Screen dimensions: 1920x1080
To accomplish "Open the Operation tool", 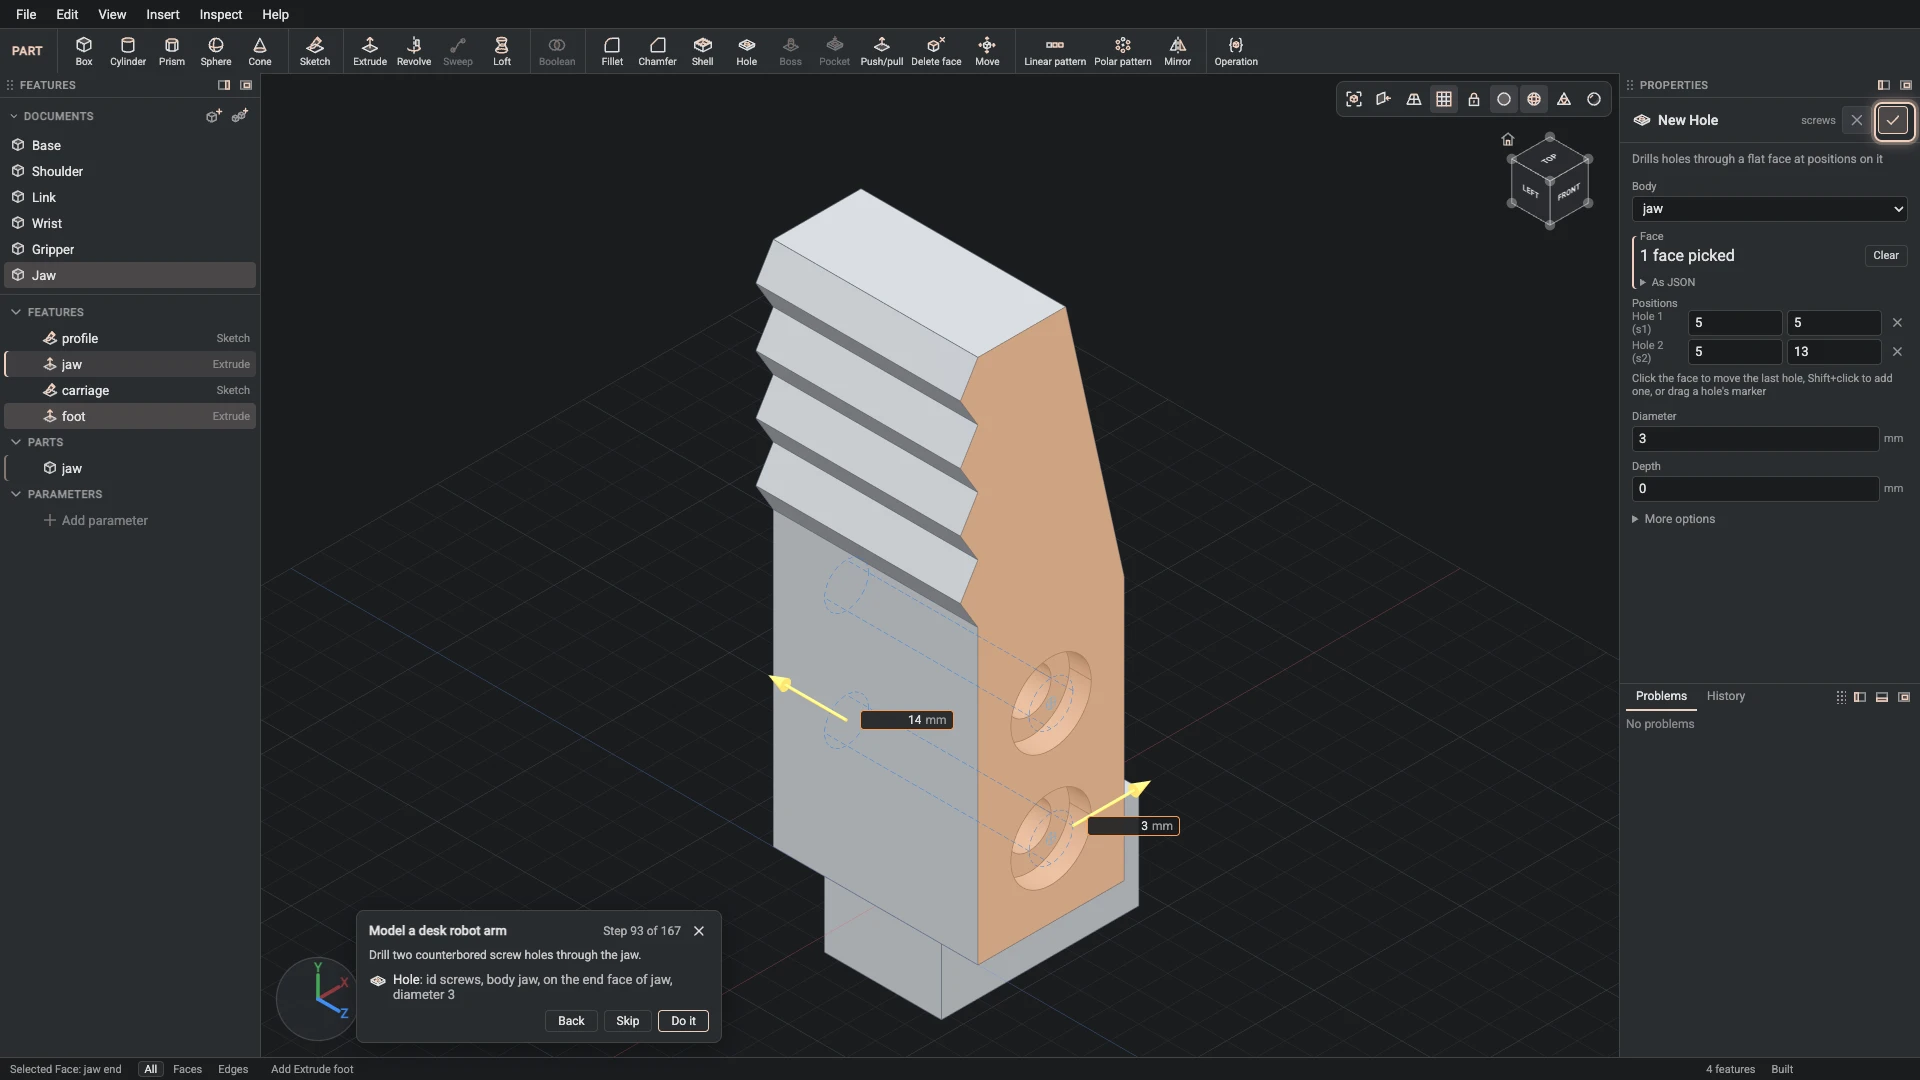I will point(1236,51).
